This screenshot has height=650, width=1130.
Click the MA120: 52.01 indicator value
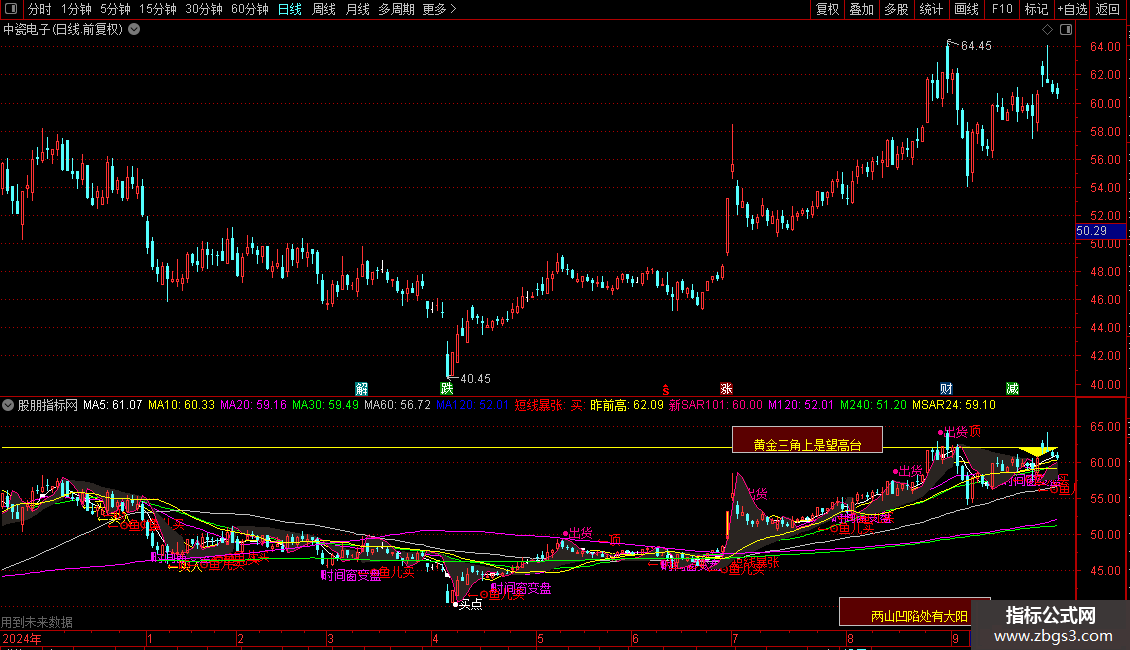(x=472, y=405)
